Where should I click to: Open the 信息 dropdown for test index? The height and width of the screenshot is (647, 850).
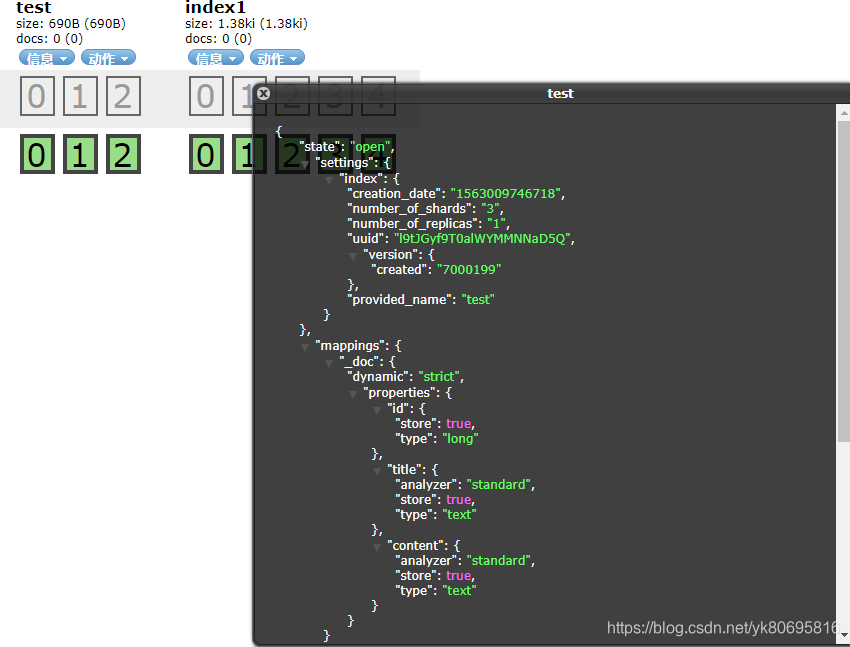[x=47, y=57]
